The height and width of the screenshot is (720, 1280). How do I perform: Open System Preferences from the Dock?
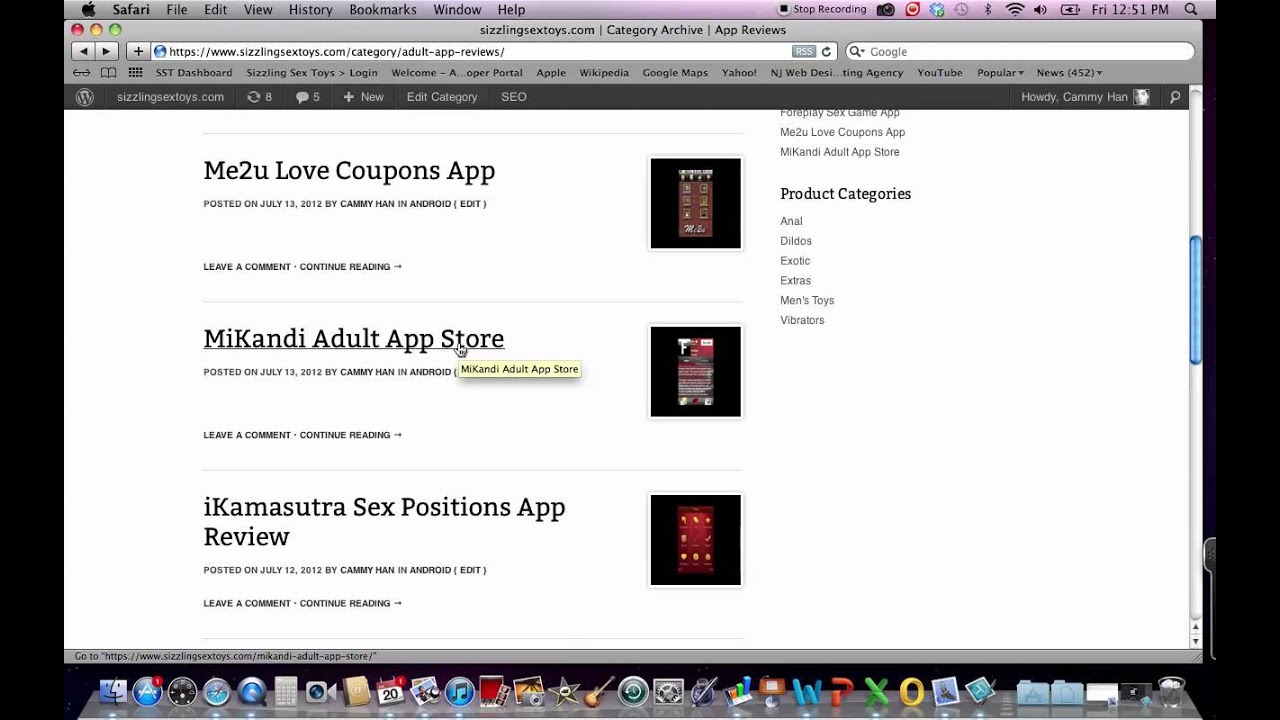tap(668, 691)
